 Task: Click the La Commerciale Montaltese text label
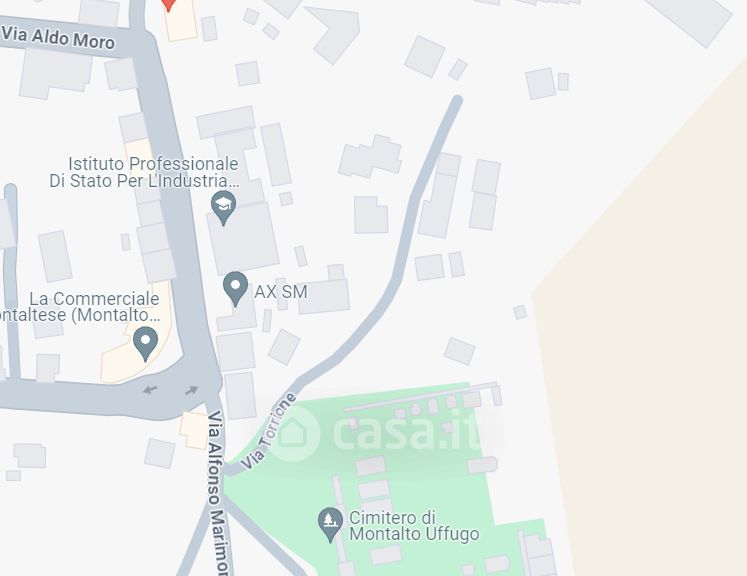80,307
